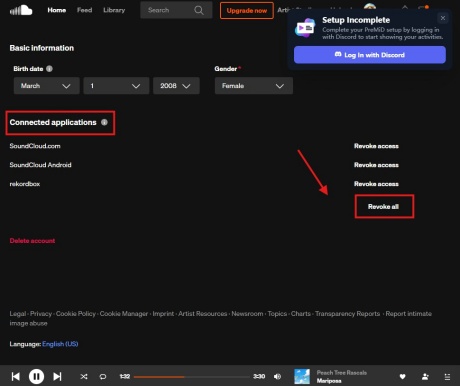The height and width of the screenshot is (386, 460).
Task: Click the SoundCloud.com application name
Action: (35, 146)
